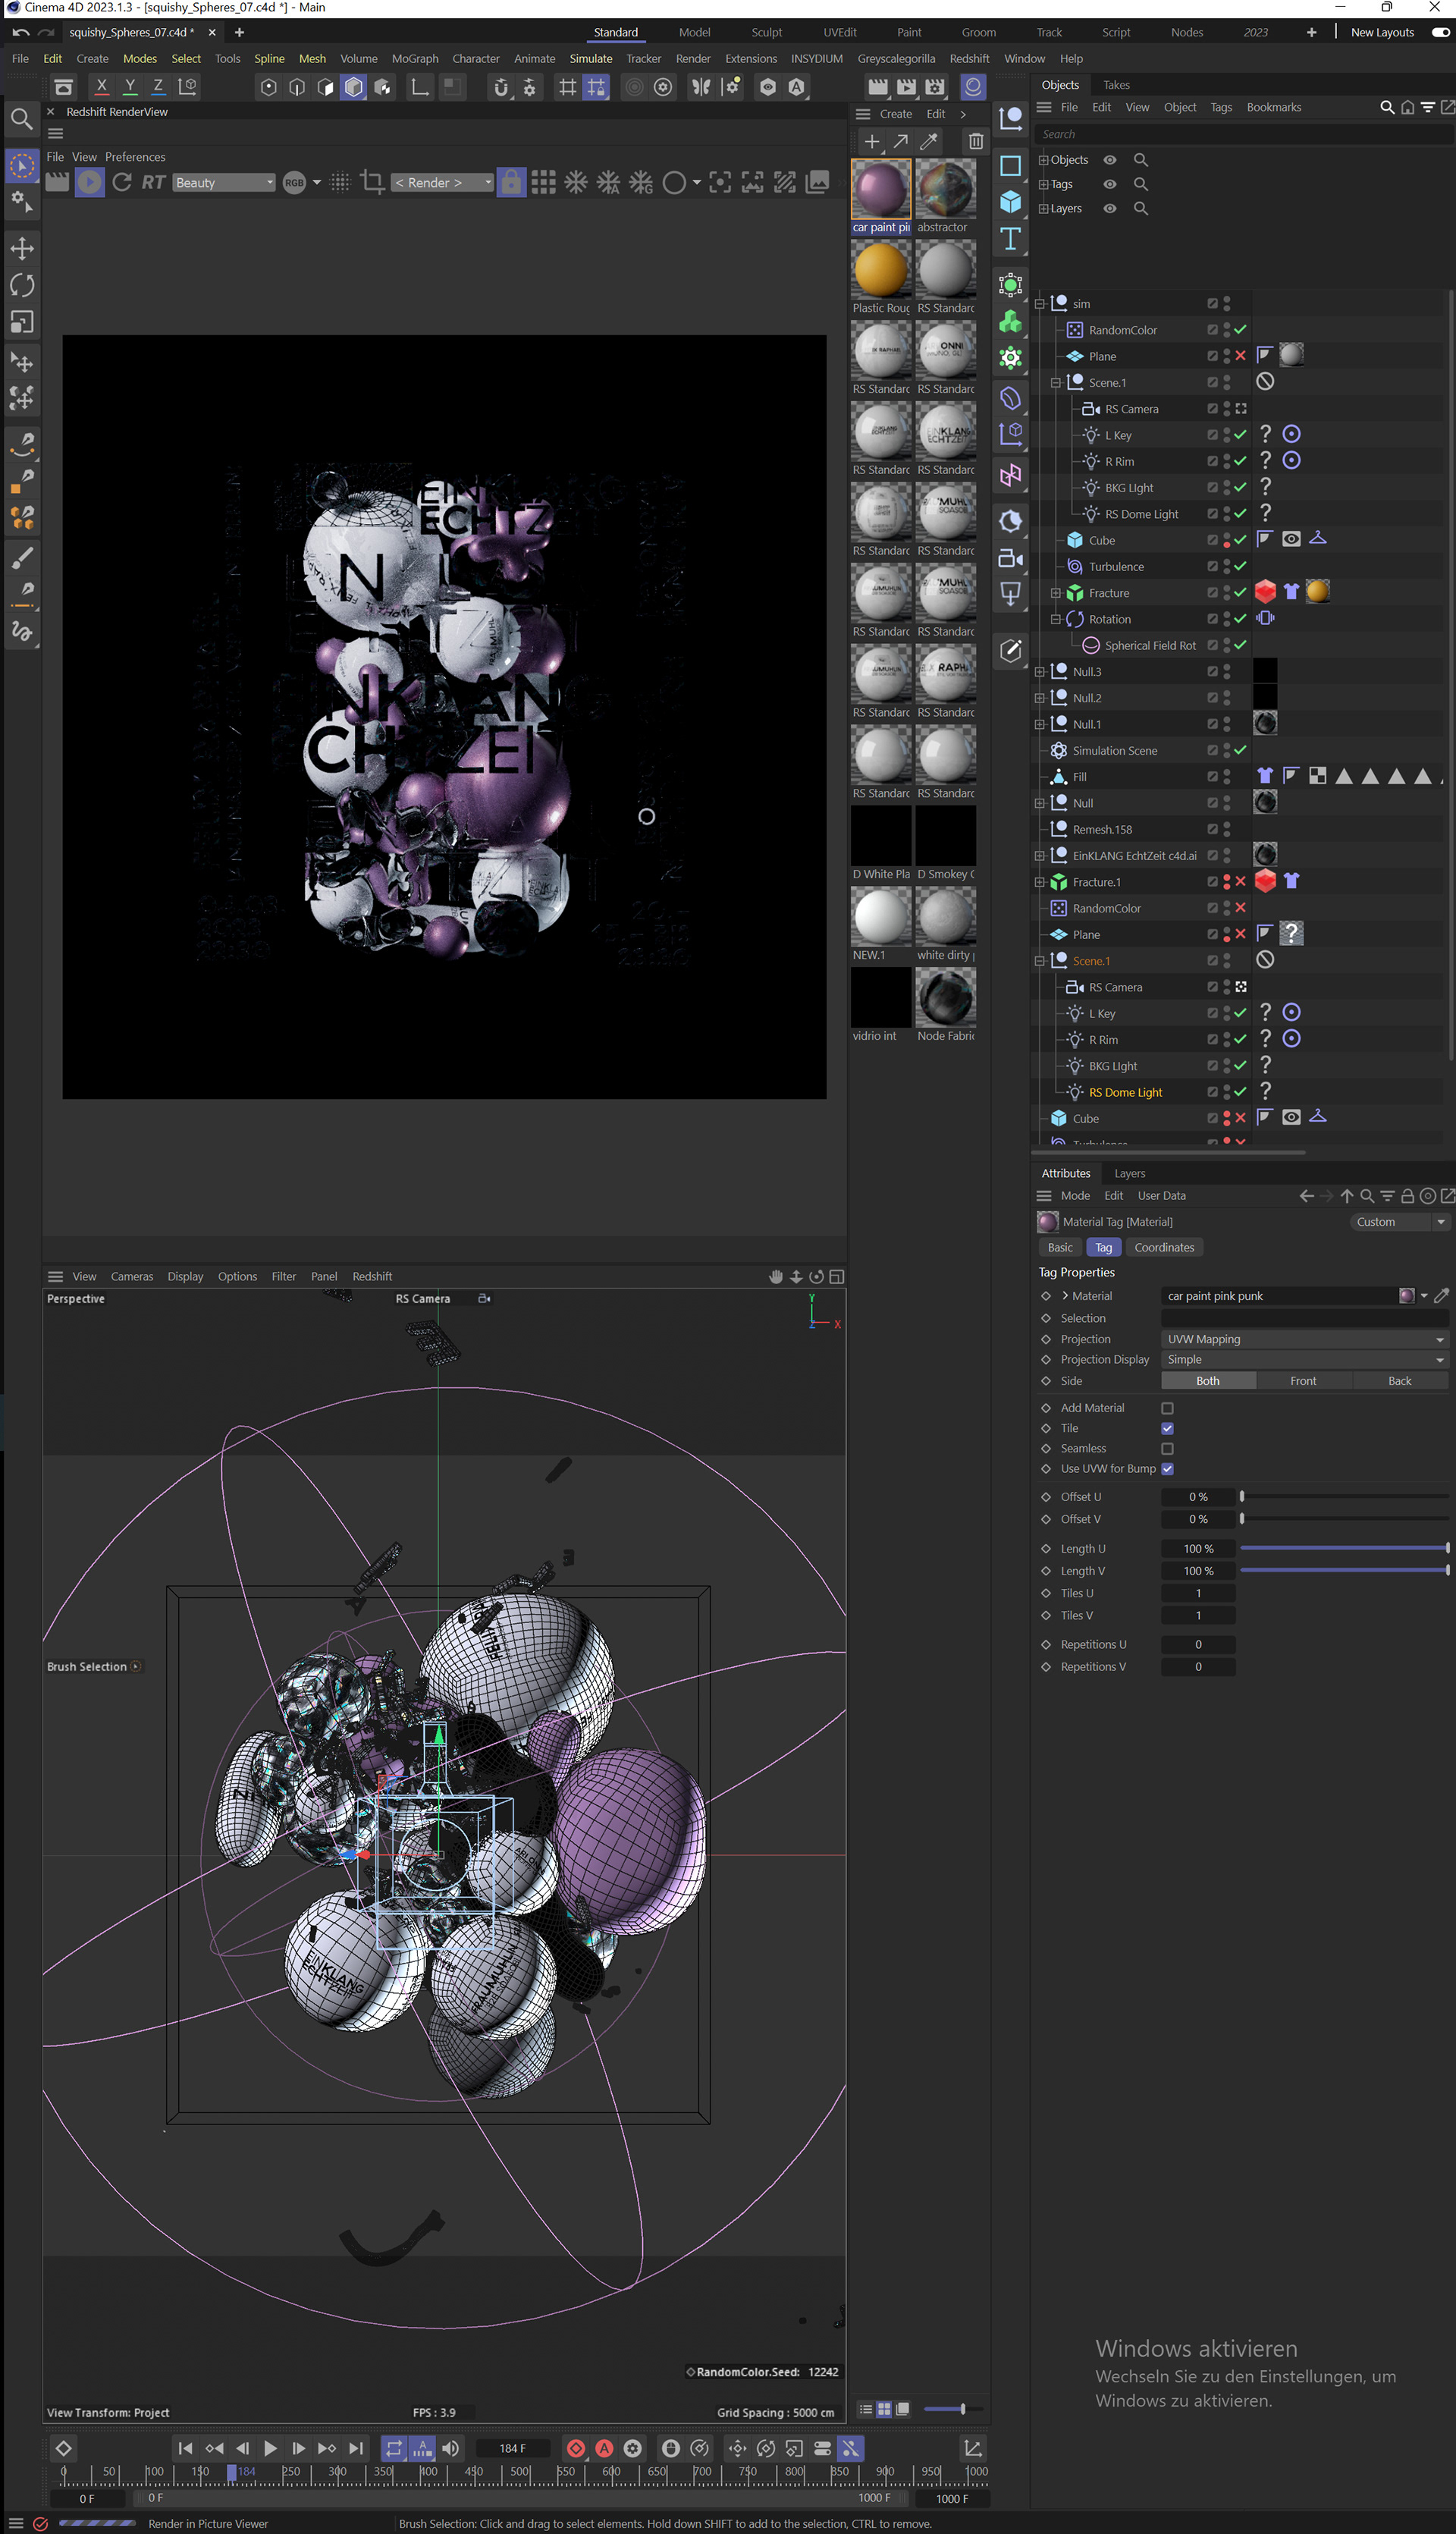1456x2534 pixels.
Task: Open the Simulate menu
Action: point(590,59)
